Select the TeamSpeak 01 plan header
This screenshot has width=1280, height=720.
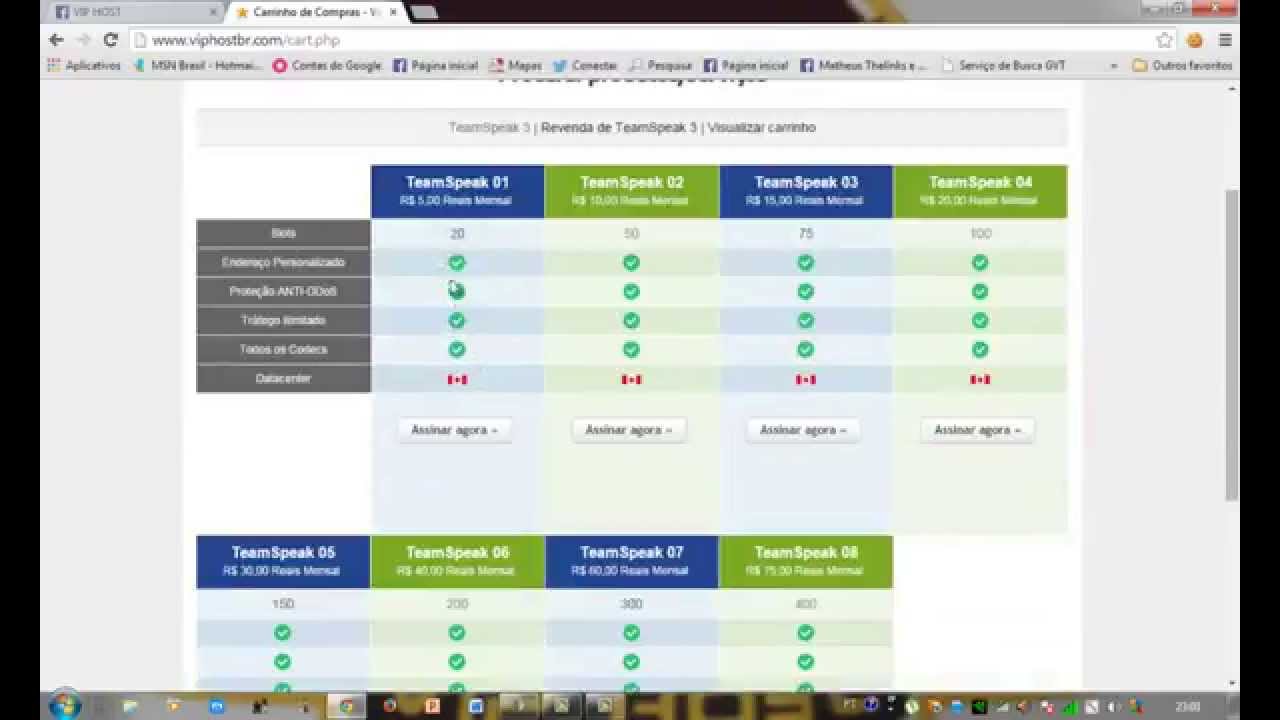click(x=457, y=191)
